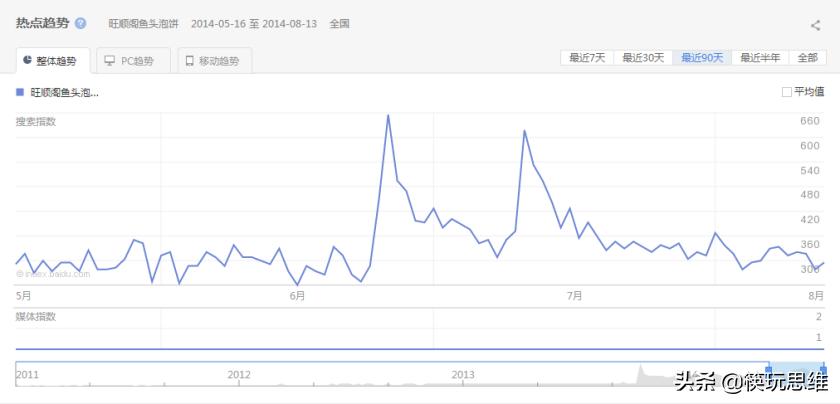The width and height of the screenshot is (840, 404).
Task: Switch to the 移动趋势 tab
Action: [215, 61]
